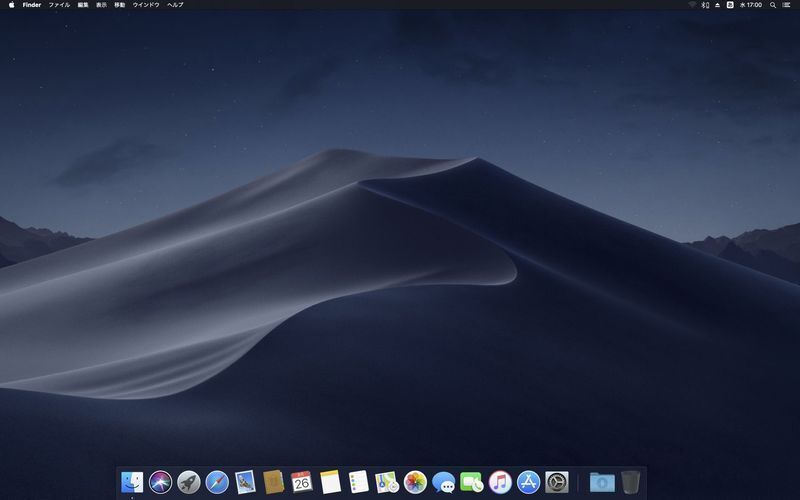
Task: Open the Calendar app in Dock
Action: [x=302, y=482]
